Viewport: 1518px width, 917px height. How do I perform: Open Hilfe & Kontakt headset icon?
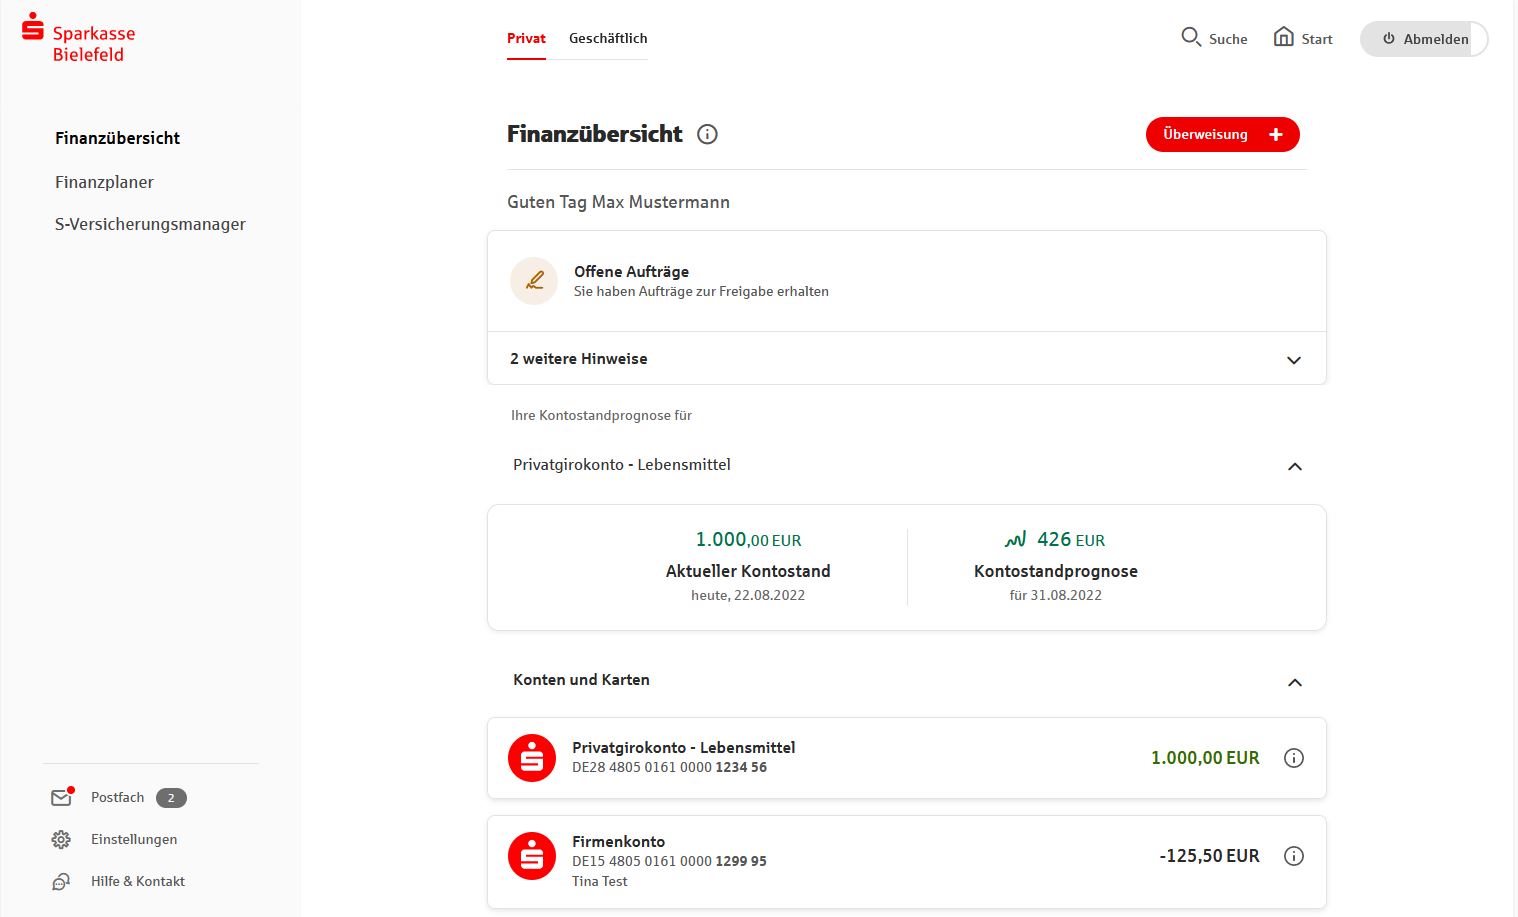coord(60,881)
